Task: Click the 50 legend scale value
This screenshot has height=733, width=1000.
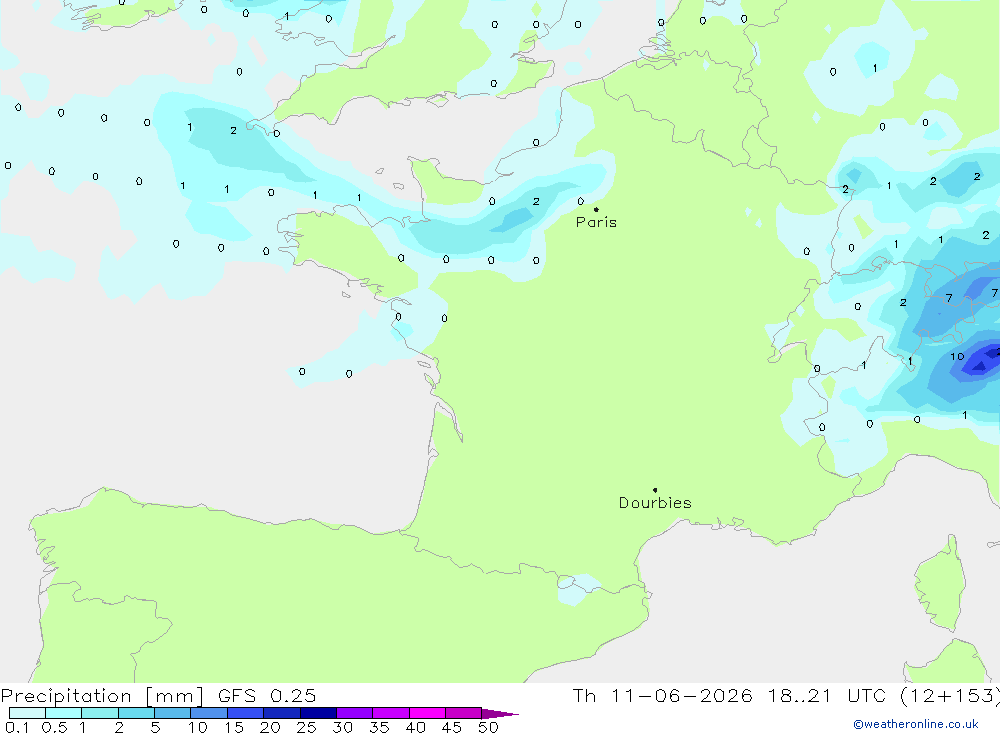Action: (x=488, y=727)
